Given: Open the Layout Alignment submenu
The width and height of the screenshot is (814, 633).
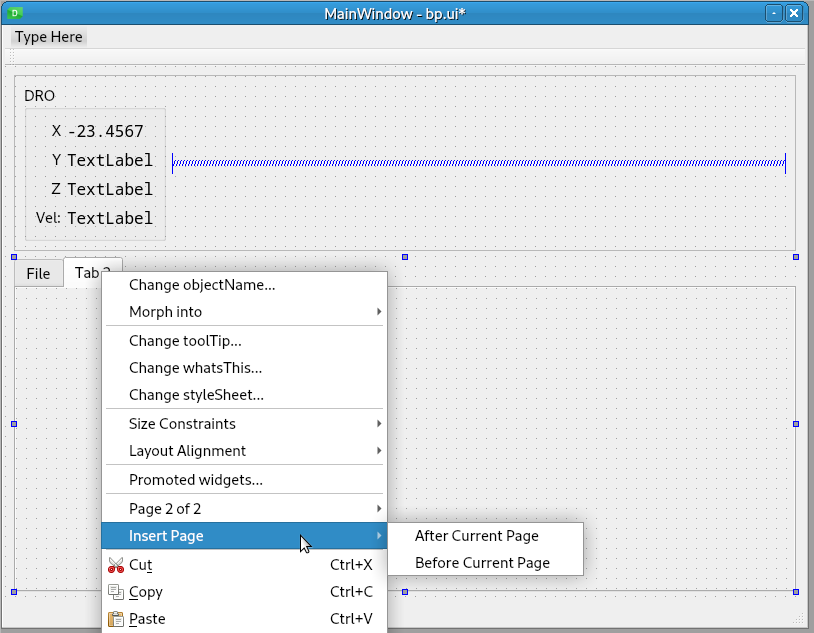Looking at the screenshot, I should click(x=244, y=451).
